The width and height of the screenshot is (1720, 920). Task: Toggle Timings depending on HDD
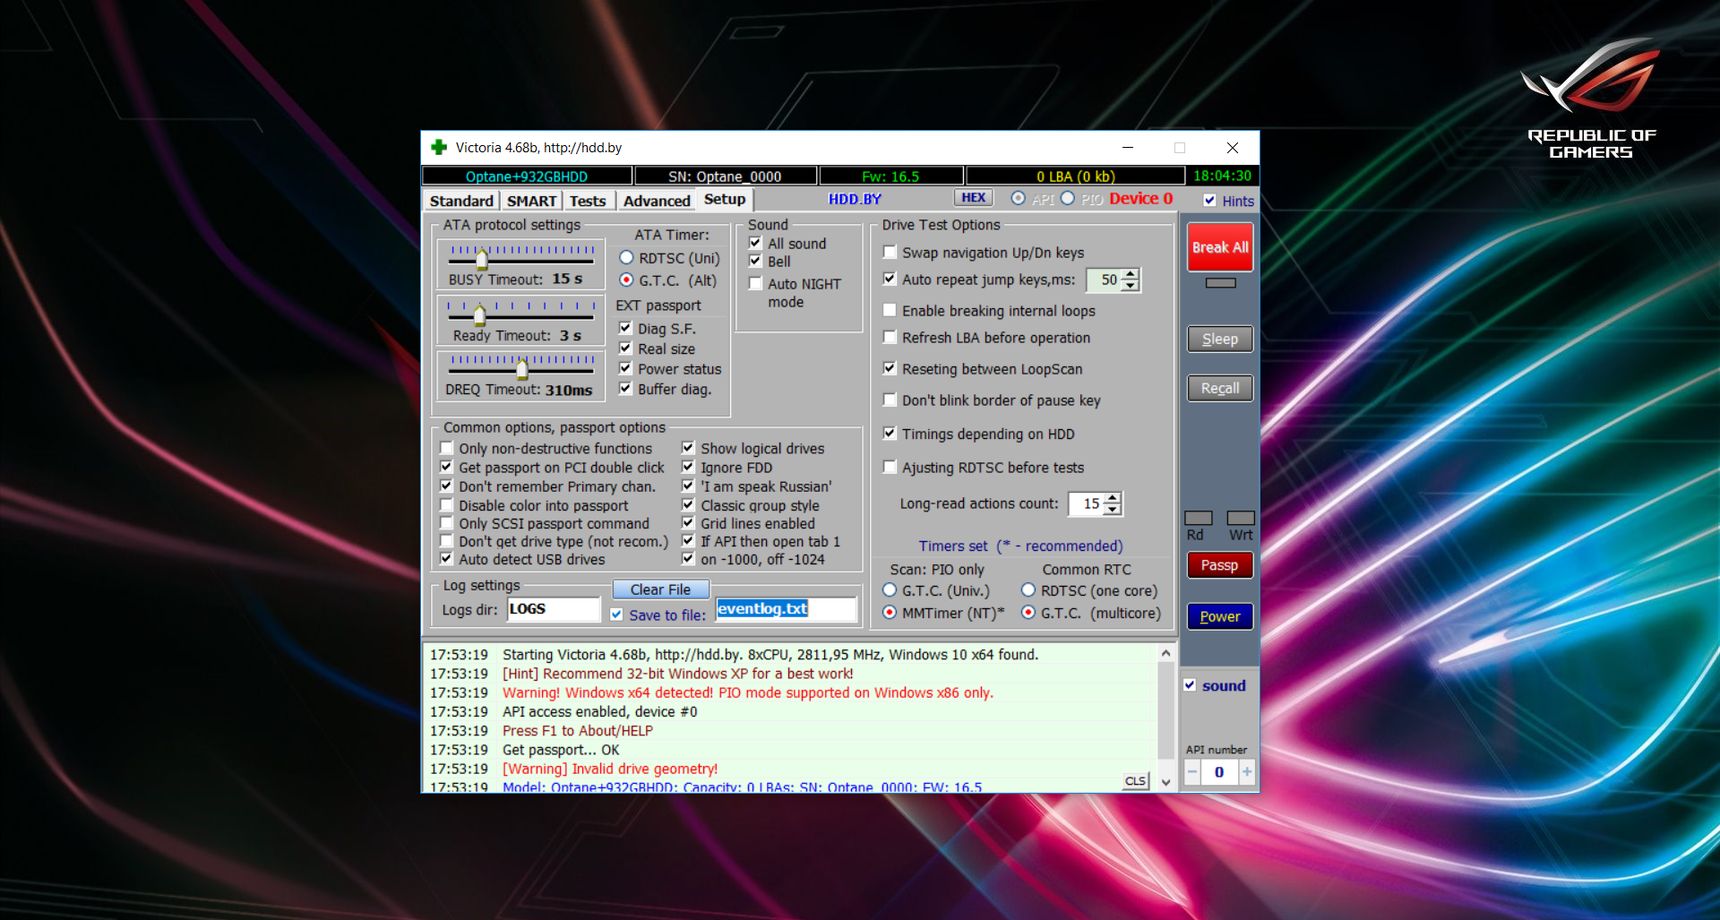(889, 433)
